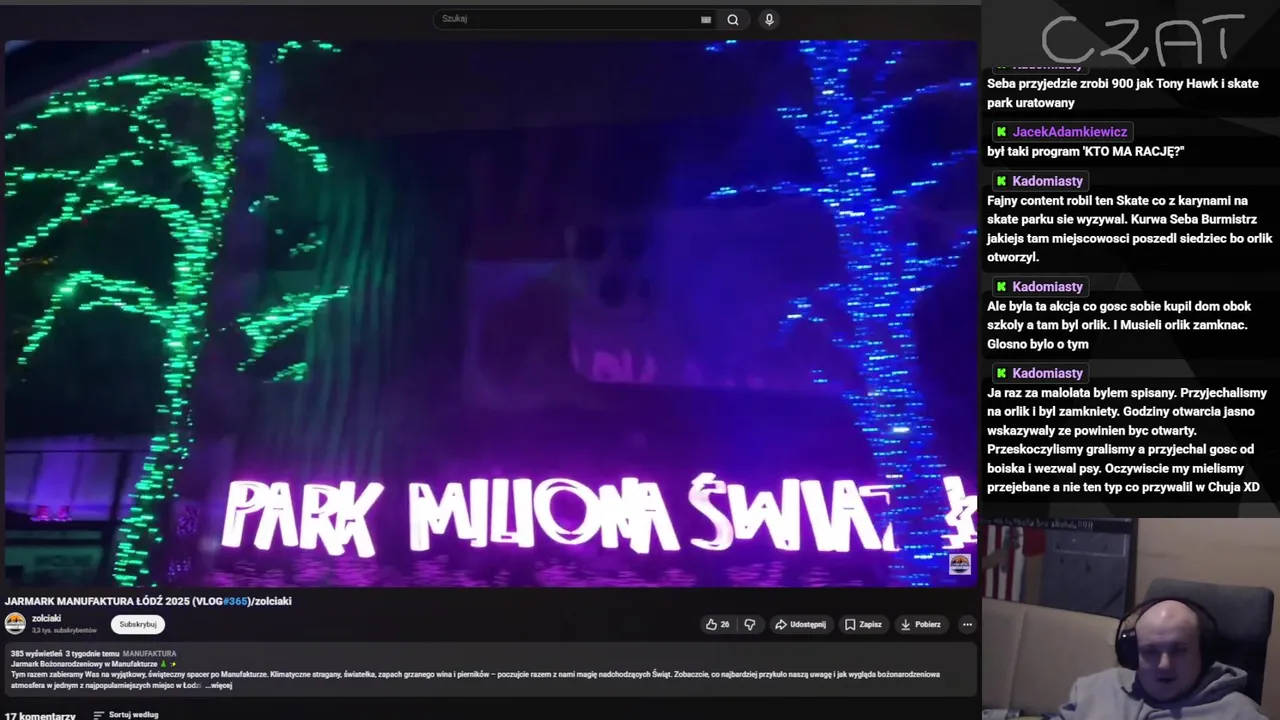This screenshot has width=1280, height=720.
Task: Click Kick badge above 'Ale byla ta akcja'
Action: (1001, 287)
